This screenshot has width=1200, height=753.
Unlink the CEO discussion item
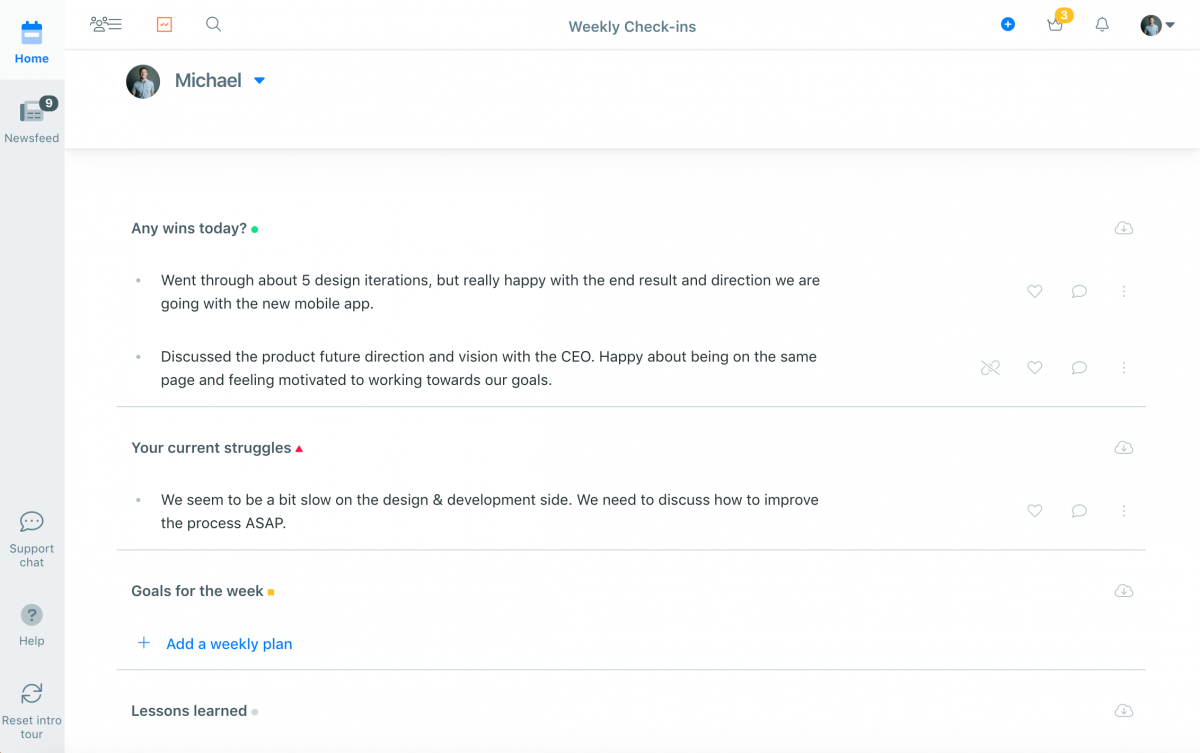[x=990, y=367]
